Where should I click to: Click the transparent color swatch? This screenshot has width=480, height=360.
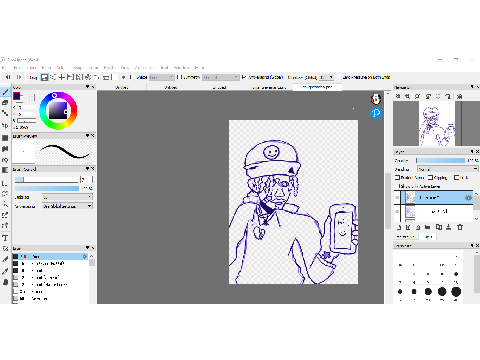tap(31, 97)
